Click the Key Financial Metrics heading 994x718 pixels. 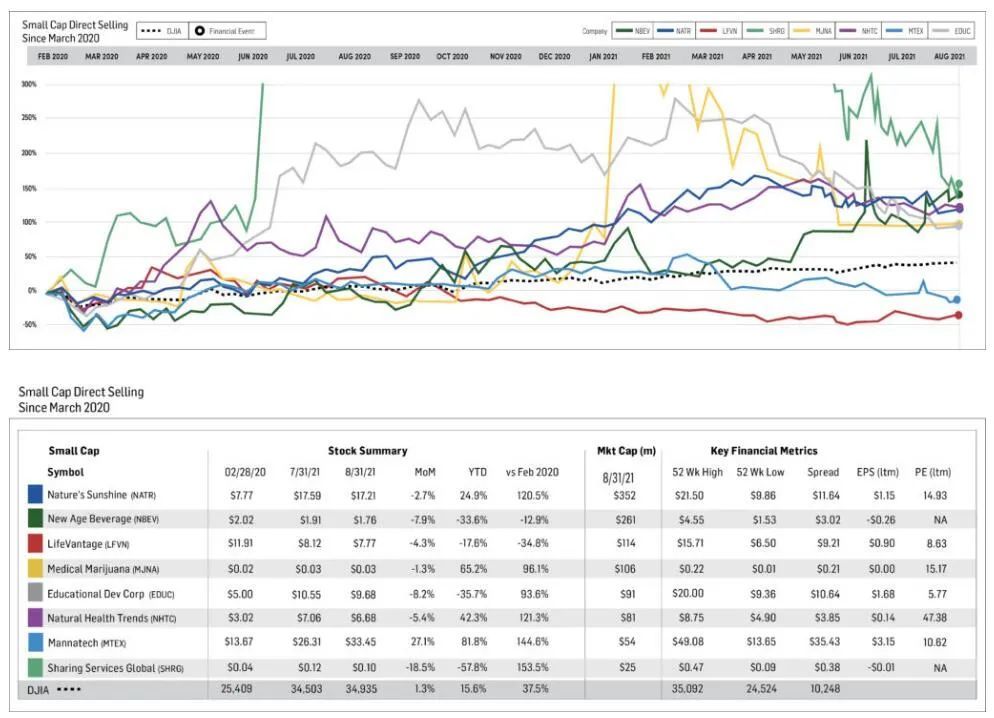pos(764,451)
